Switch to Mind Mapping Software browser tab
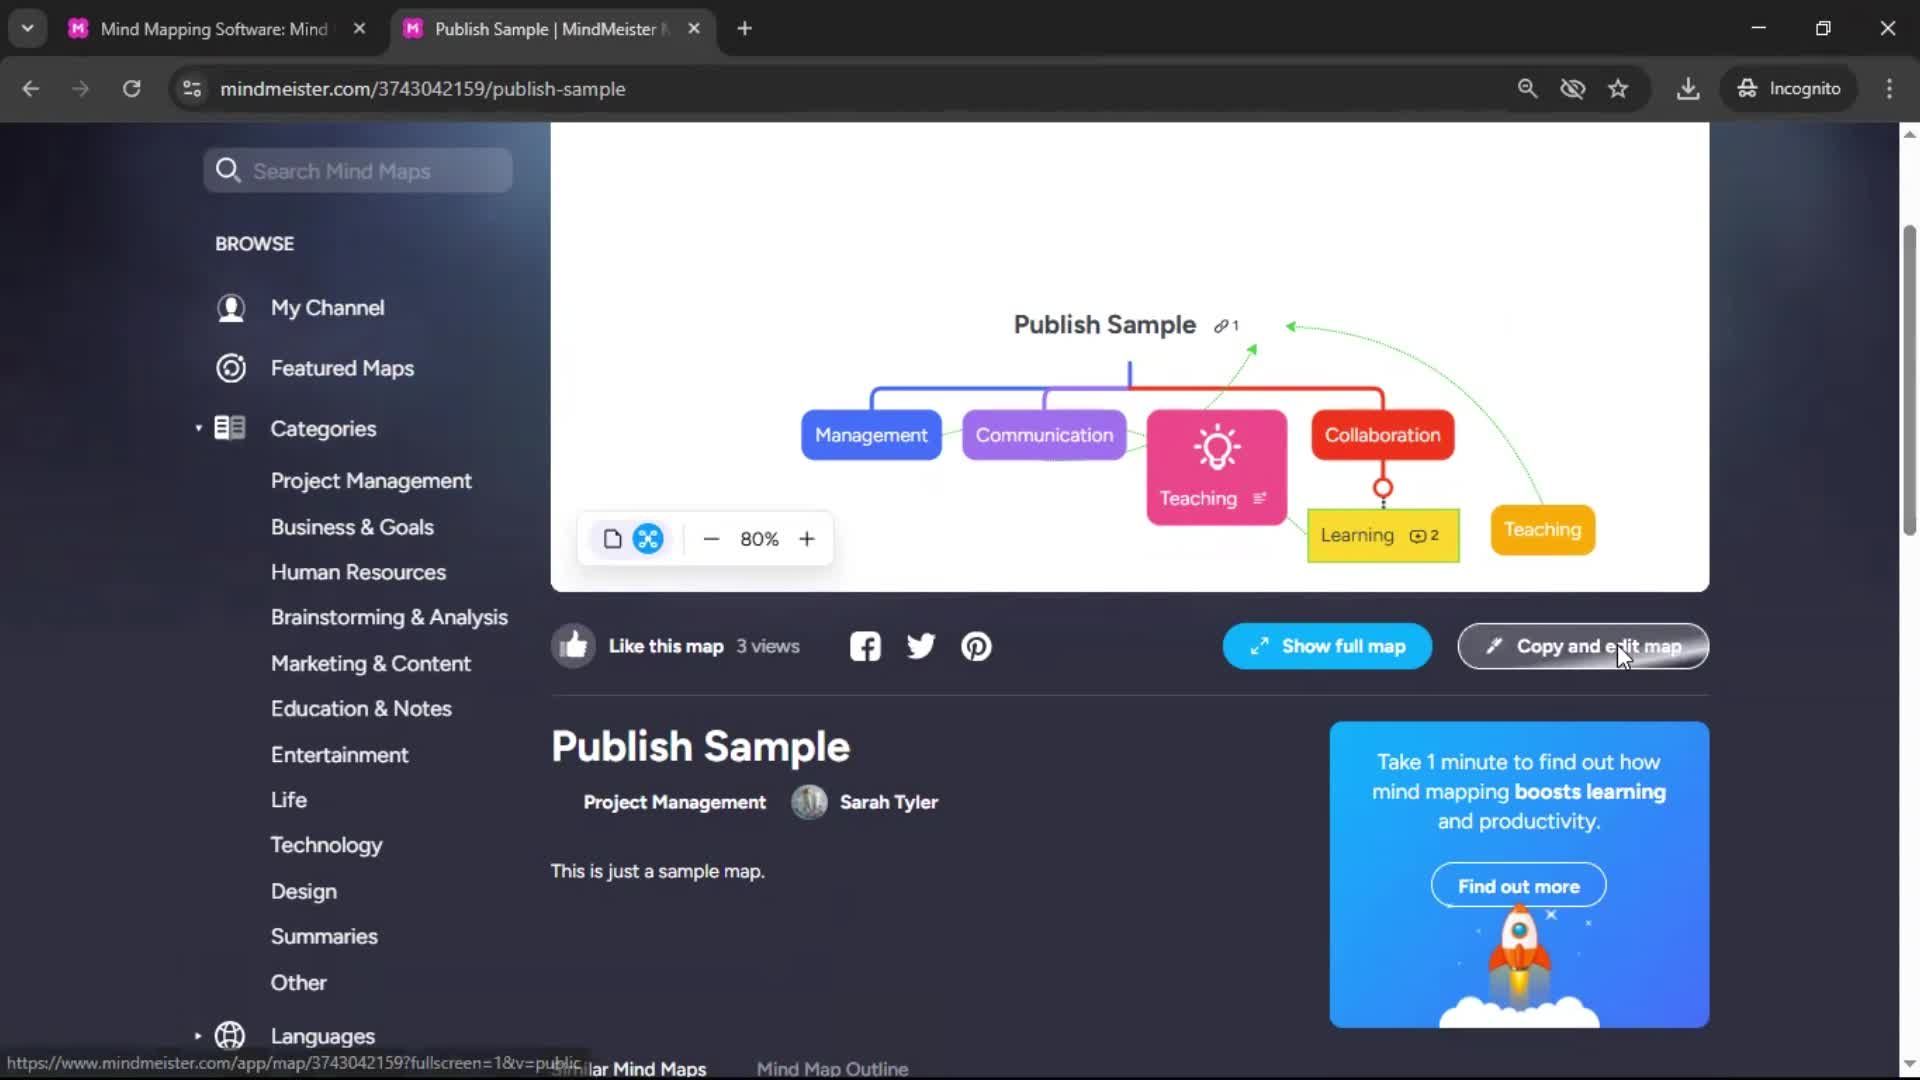This screenshot has width=1920, height=1080. (213, 29)
